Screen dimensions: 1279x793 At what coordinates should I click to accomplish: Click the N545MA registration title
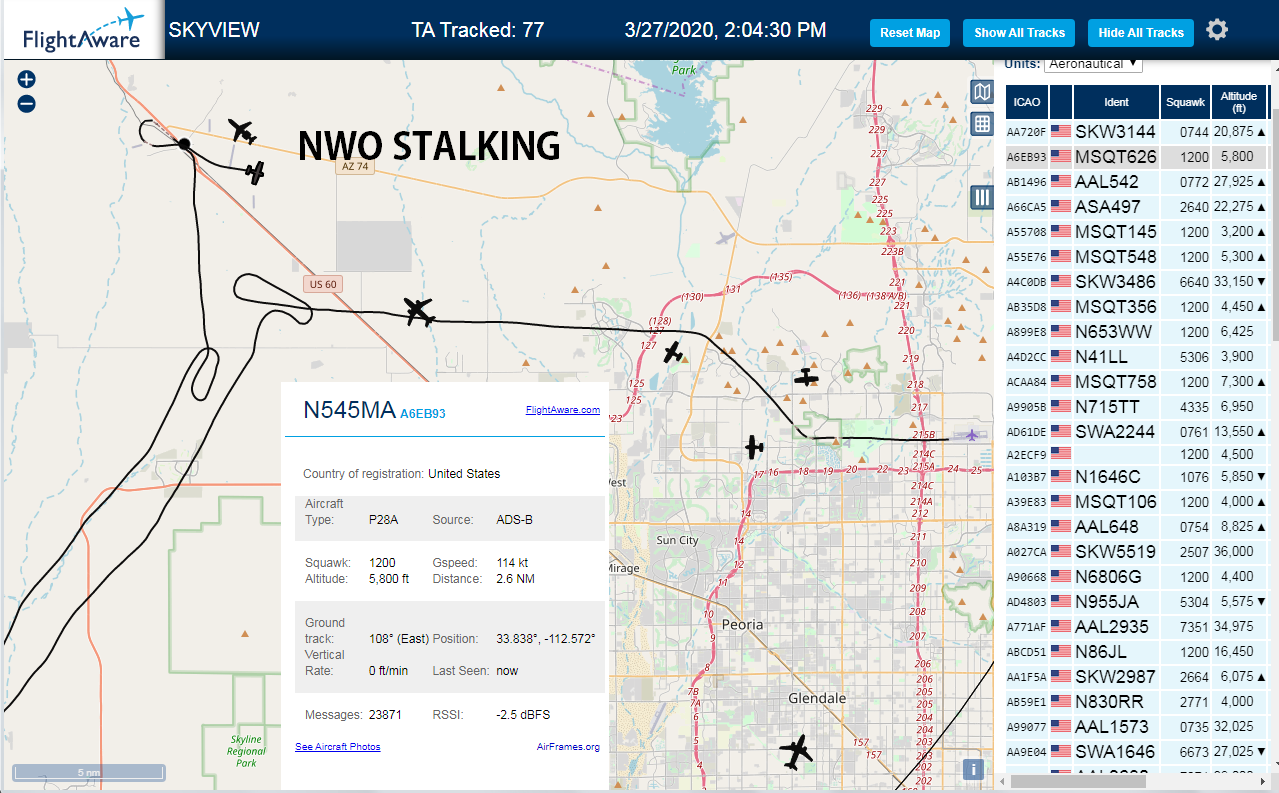349,410
